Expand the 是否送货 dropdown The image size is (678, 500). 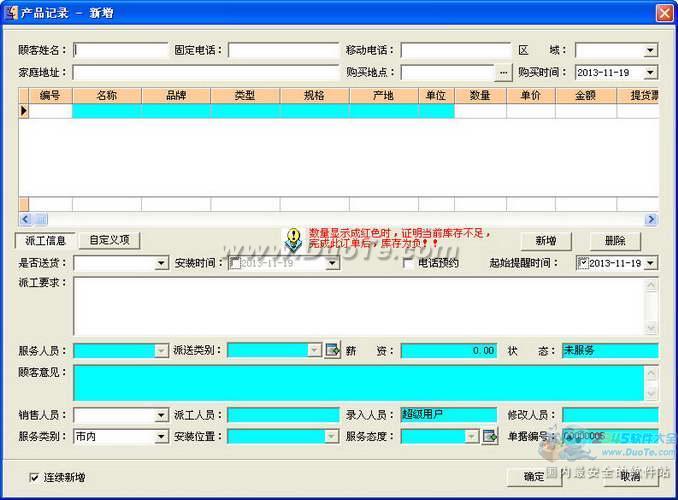point(161,263)
